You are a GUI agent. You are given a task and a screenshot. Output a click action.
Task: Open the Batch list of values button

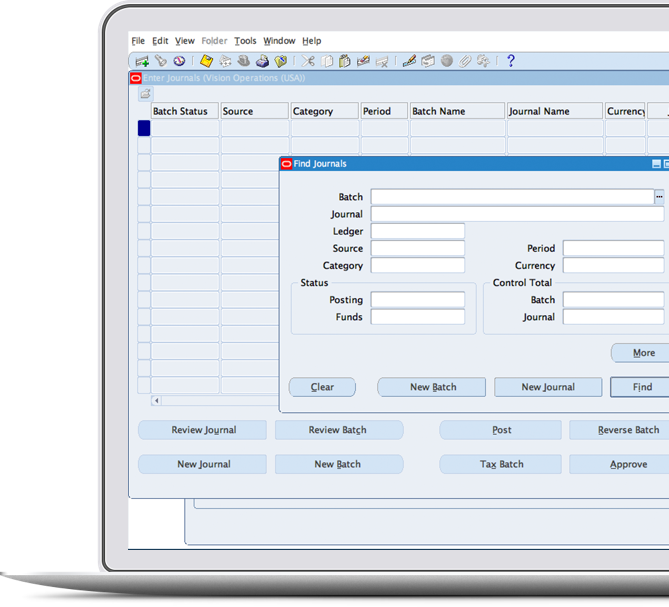(x=659, y=197)
